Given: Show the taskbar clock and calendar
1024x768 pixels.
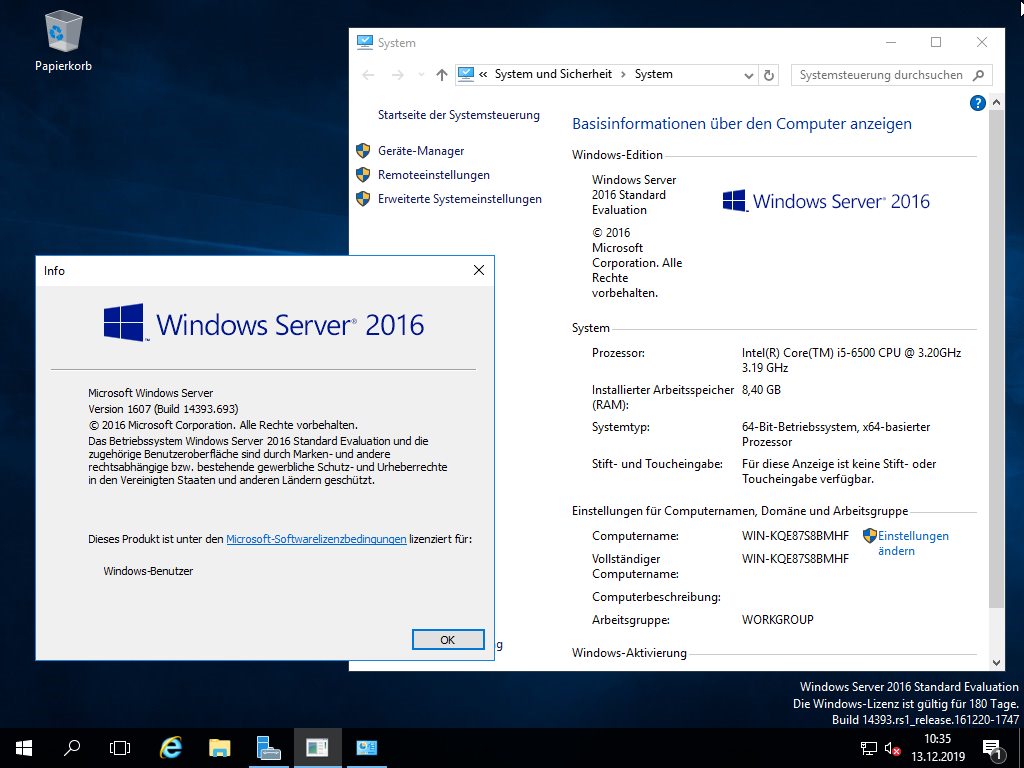Looking at the screenshot, I should [x=938, y=748].
